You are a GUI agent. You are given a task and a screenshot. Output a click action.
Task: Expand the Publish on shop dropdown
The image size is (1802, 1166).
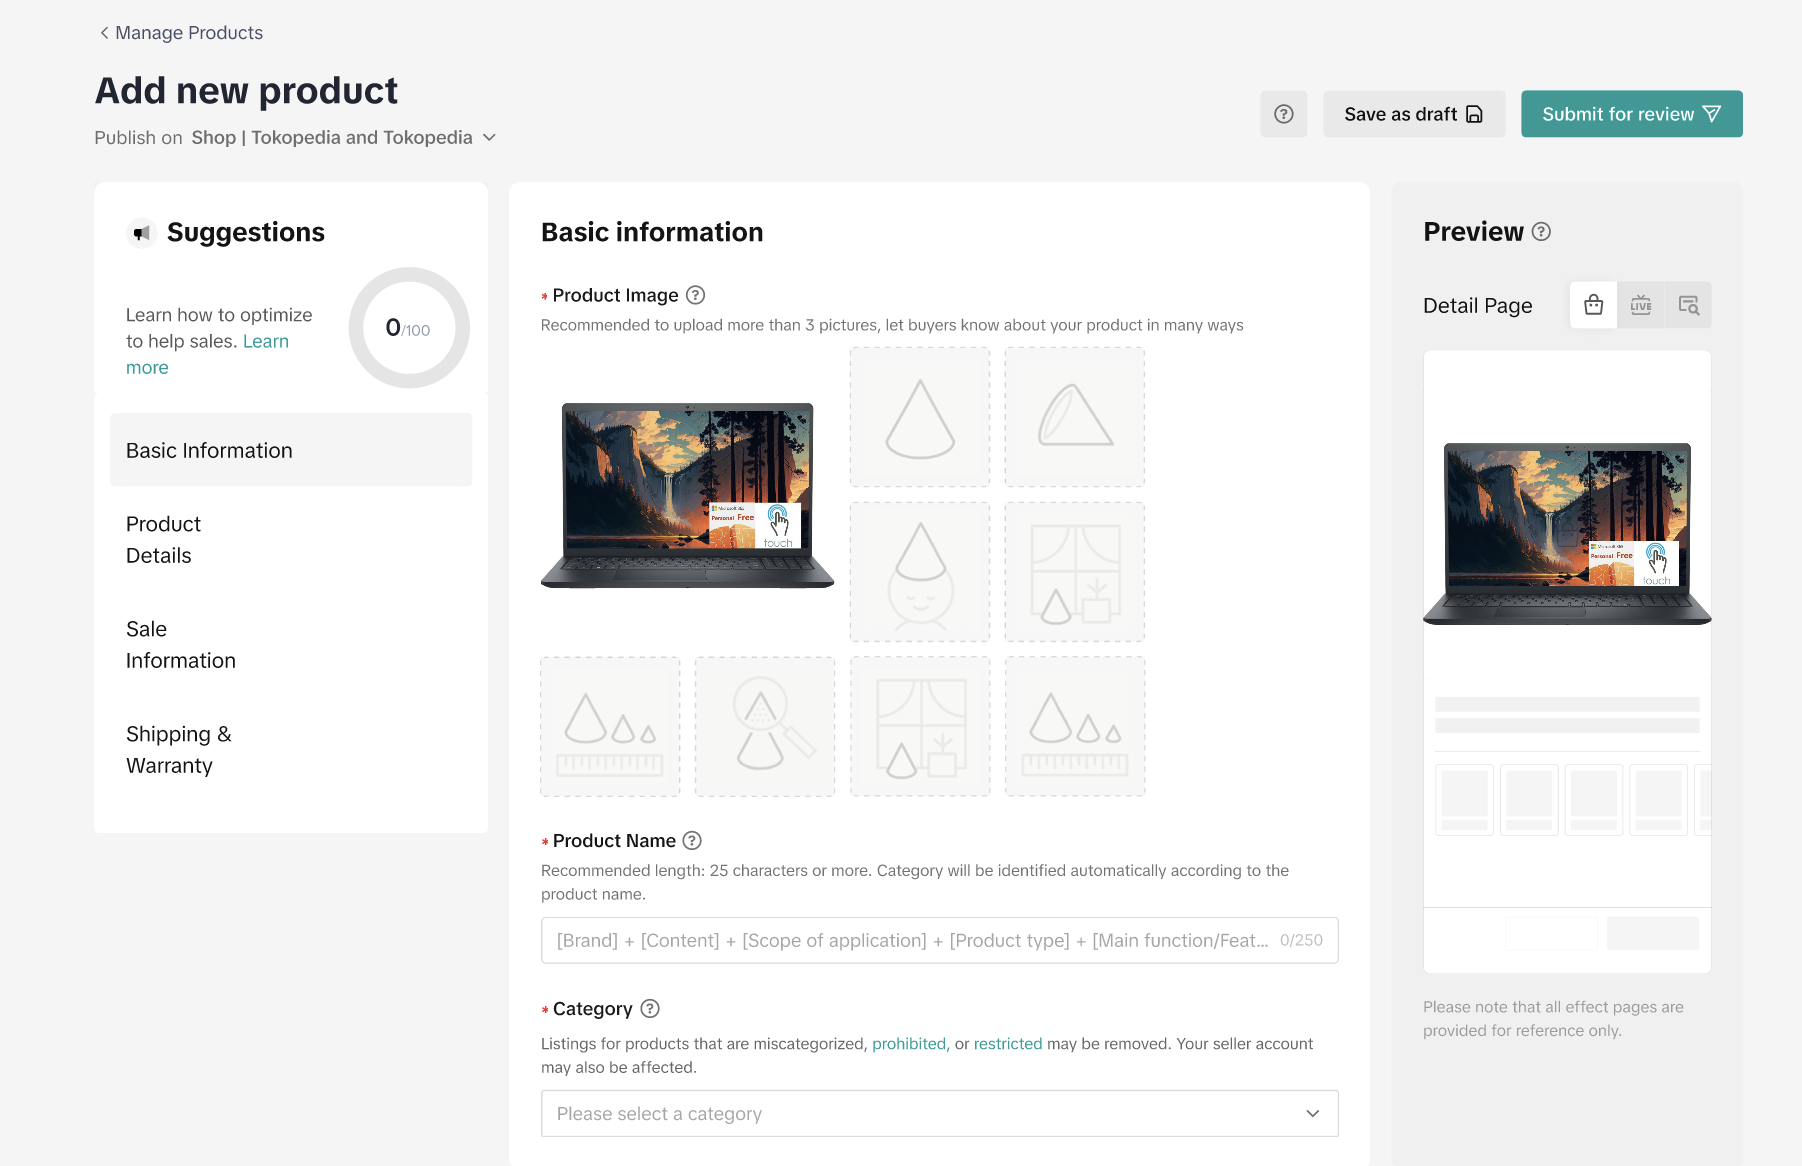489,138
